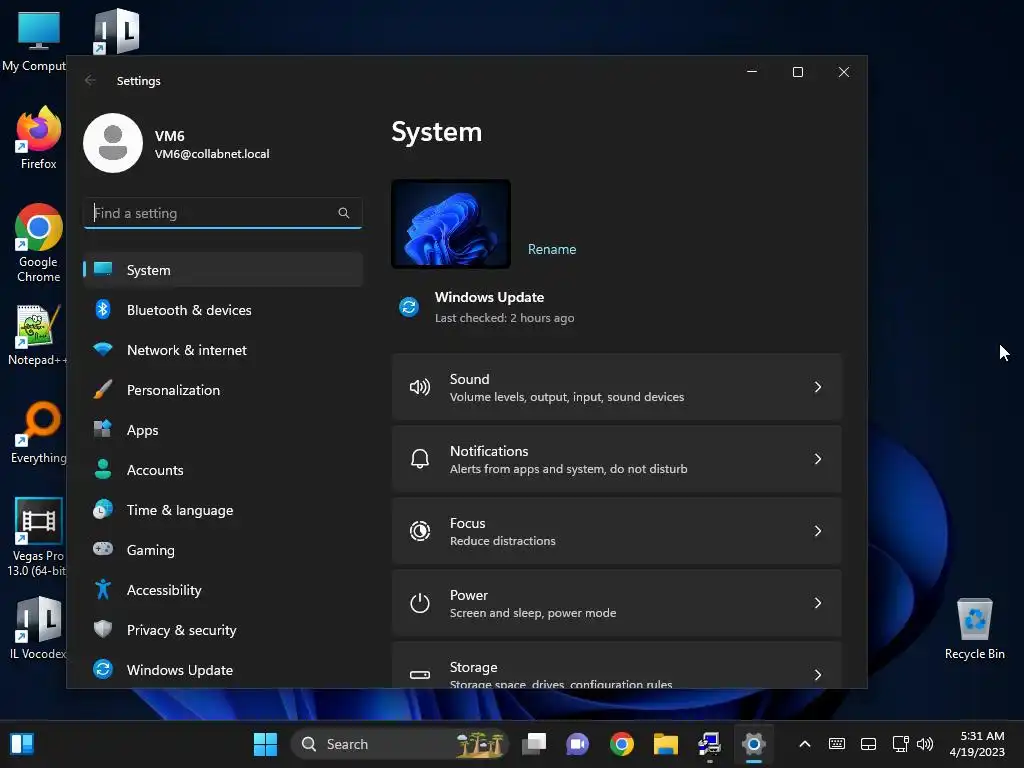Viewport: 1024px width, 768px height.
Task: Open Everything search desktop shortcut
Action: [x=39, y=432]
